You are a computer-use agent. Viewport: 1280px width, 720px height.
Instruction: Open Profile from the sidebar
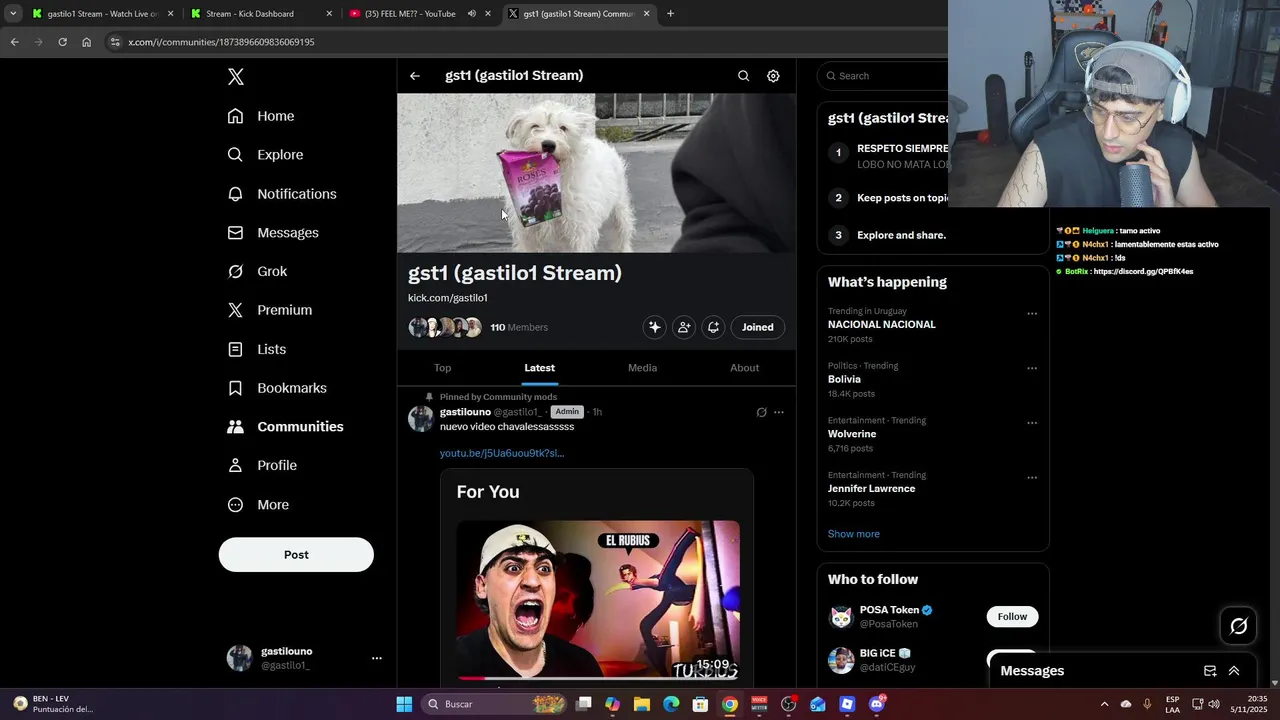(261, 465)
